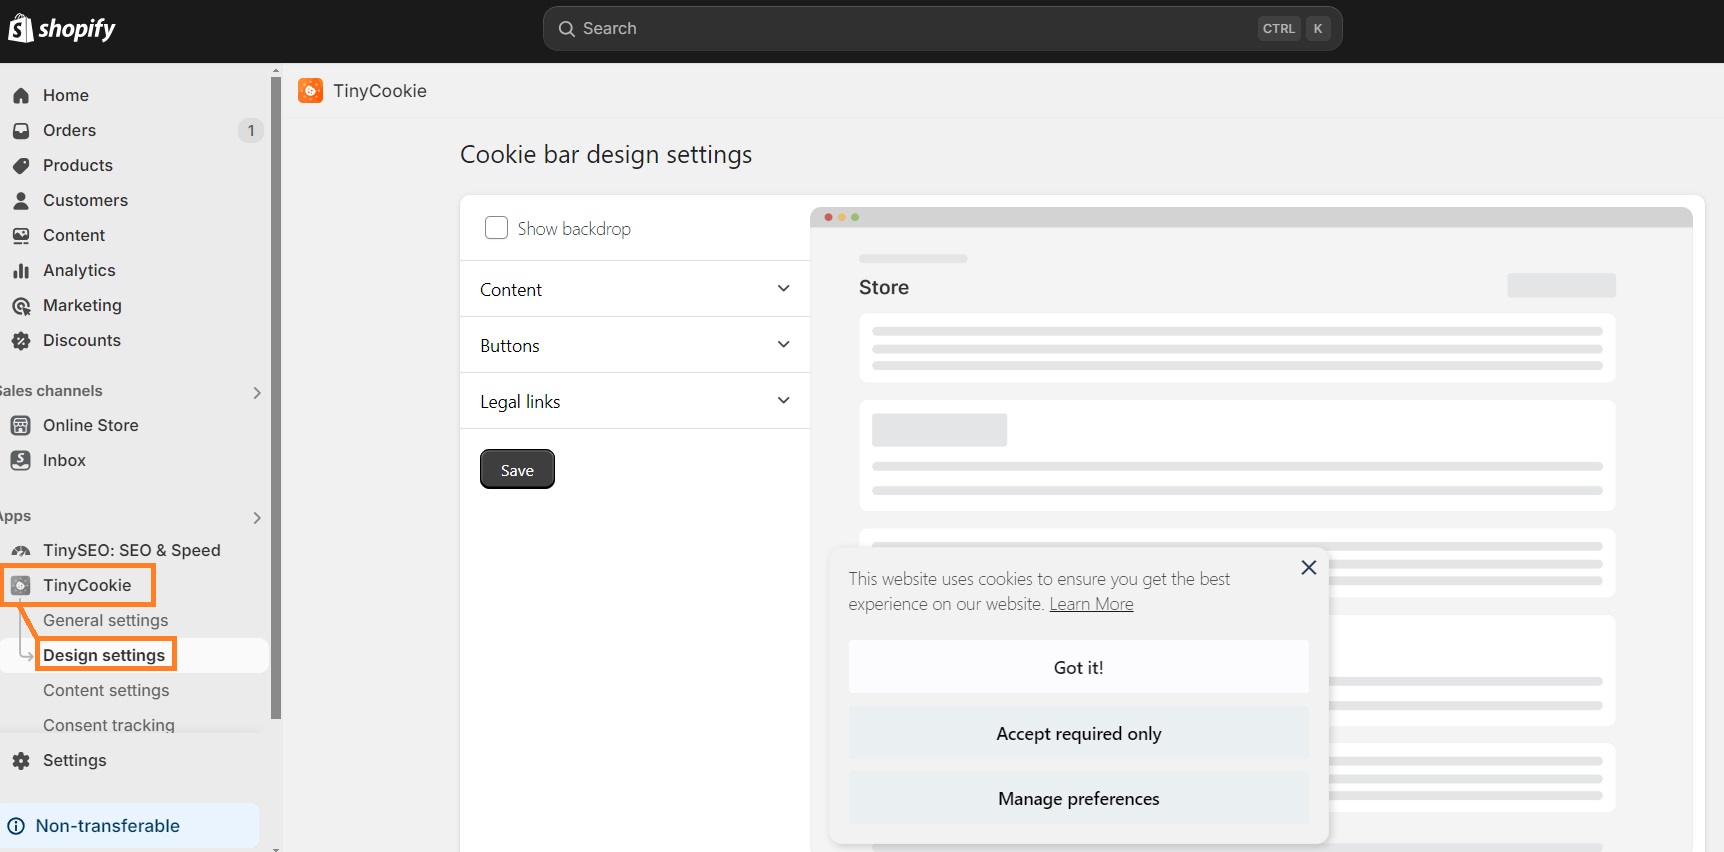Click the Settings gear icon
Image resolution: width=1724 pixels, height=852 pixels.
click(21, 761)
